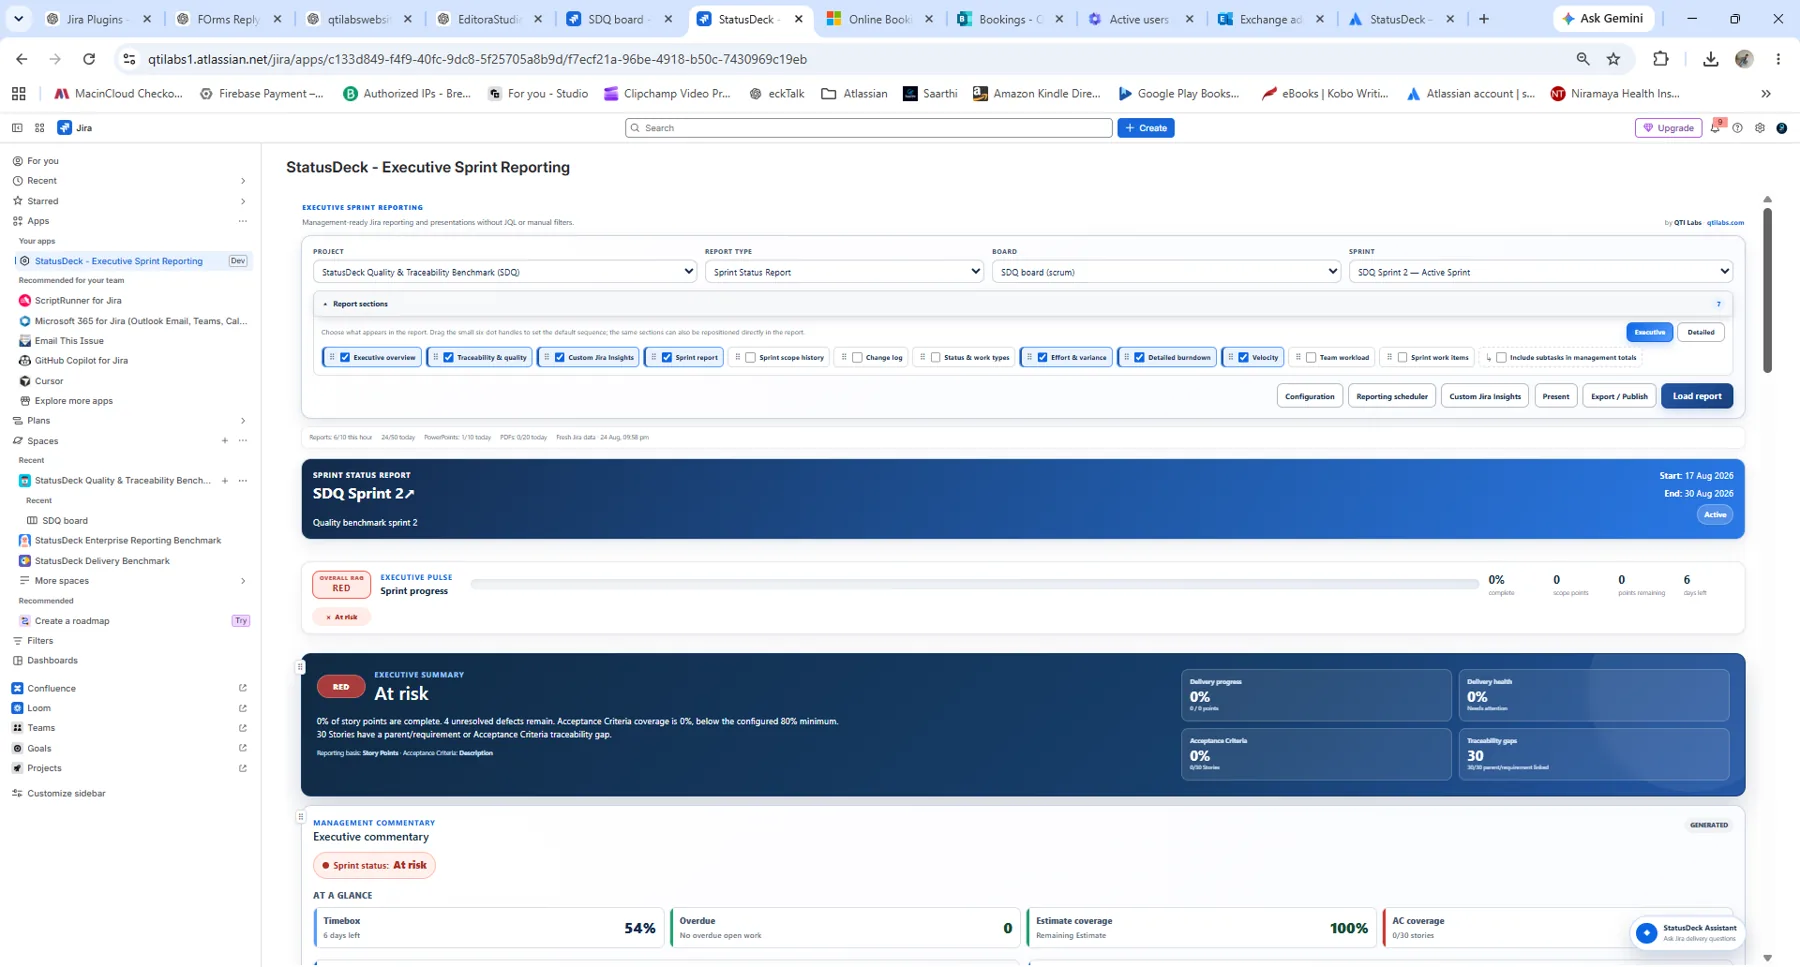Enable Sprint scope history section
This screenshot has width=1800, height=967.
tap(750, 358)
